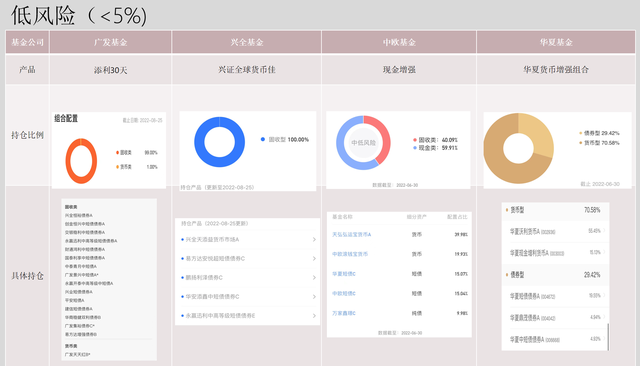
Task: Click the blue 现金类 59.91% legend dot
Action: point(415,148)
